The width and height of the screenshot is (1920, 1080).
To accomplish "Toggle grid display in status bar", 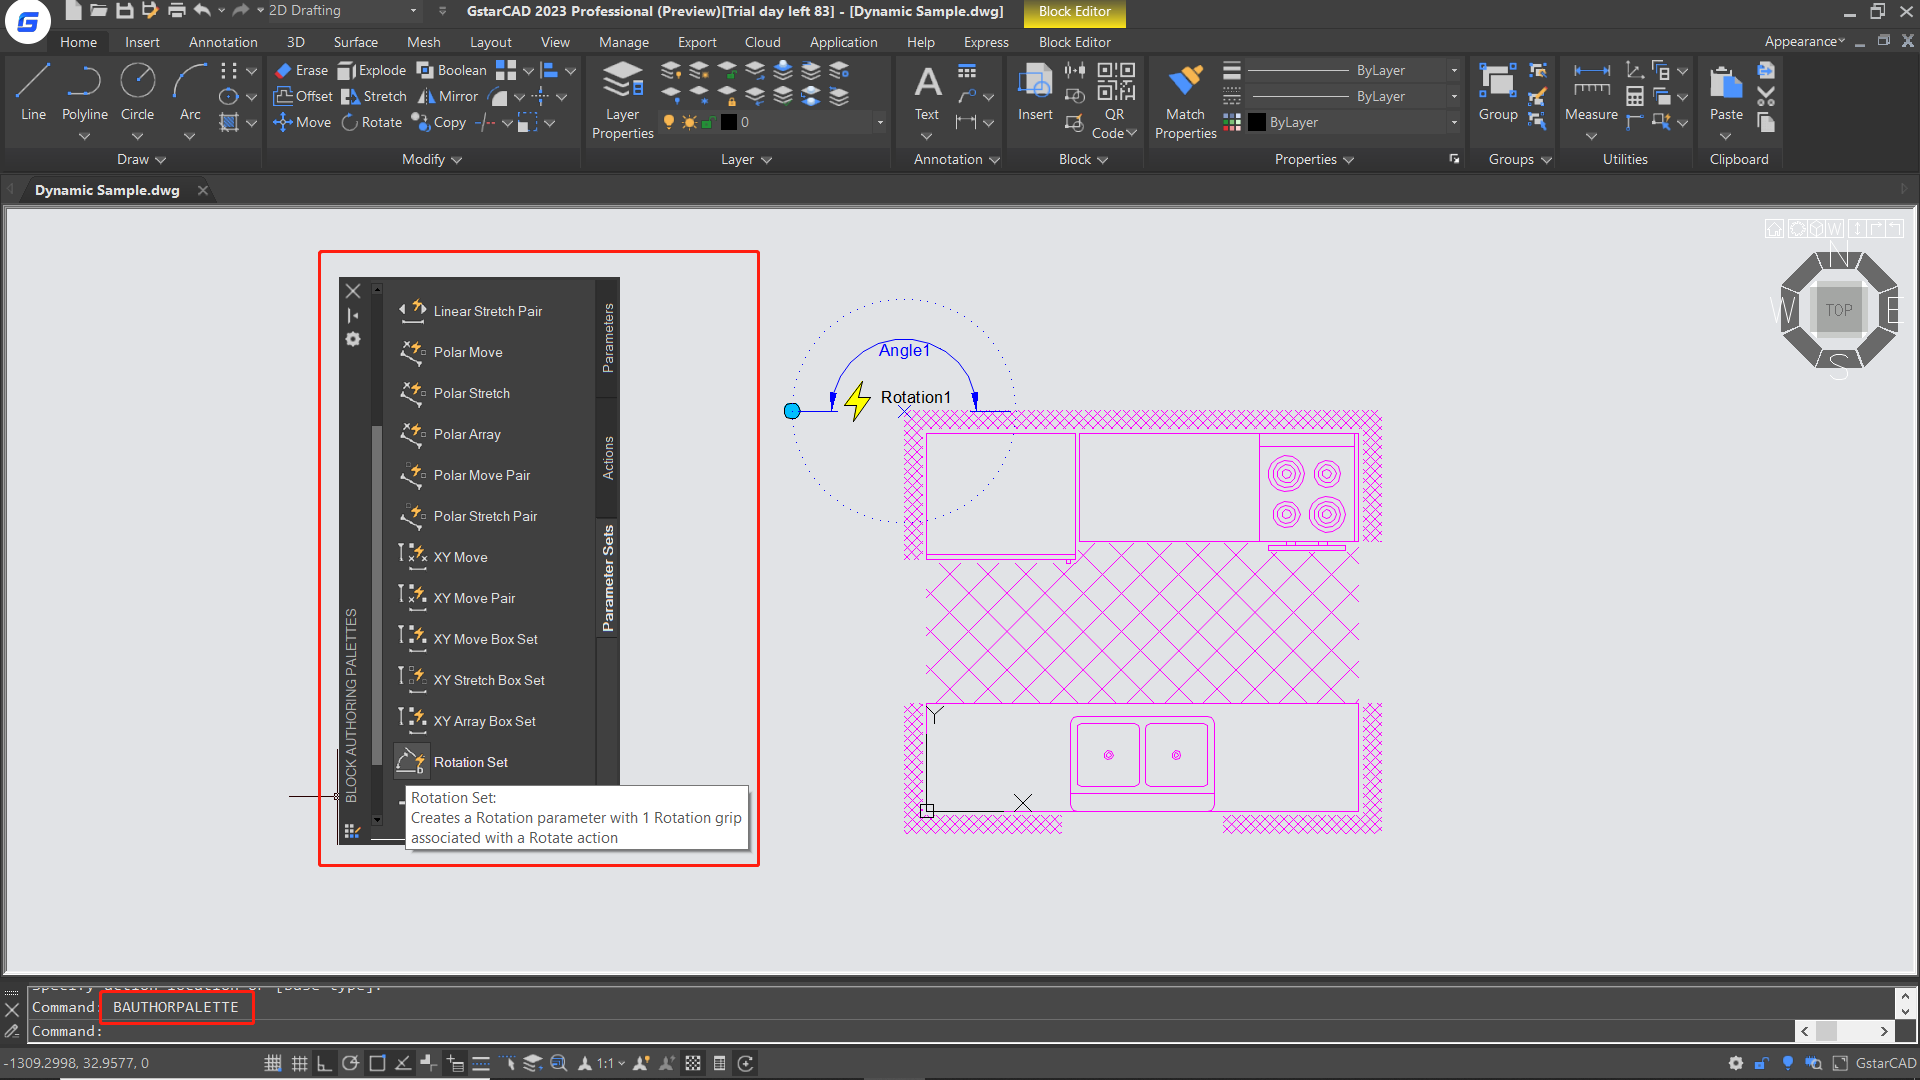I will [299, 1063].
